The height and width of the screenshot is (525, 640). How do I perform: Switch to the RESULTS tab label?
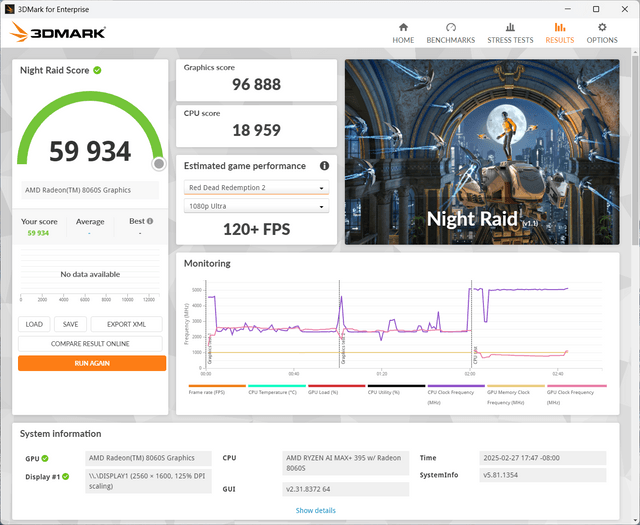pyautogui.click(x=560, y=40)
